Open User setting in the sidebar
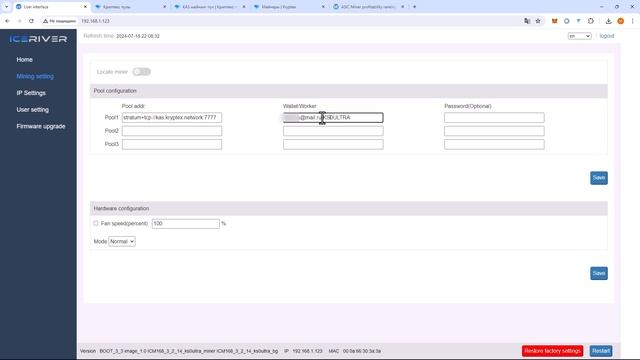 pyautogui.click(x=33, y=110)
